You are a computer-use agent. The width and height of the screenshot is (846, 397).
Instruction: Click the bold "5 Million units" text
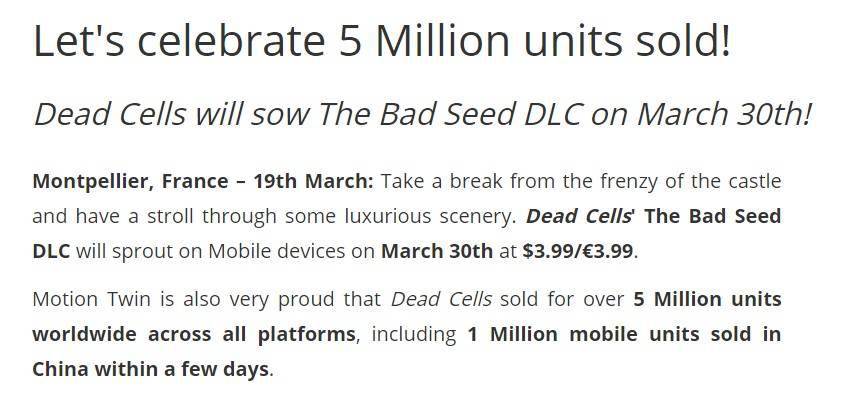[707, 299]
